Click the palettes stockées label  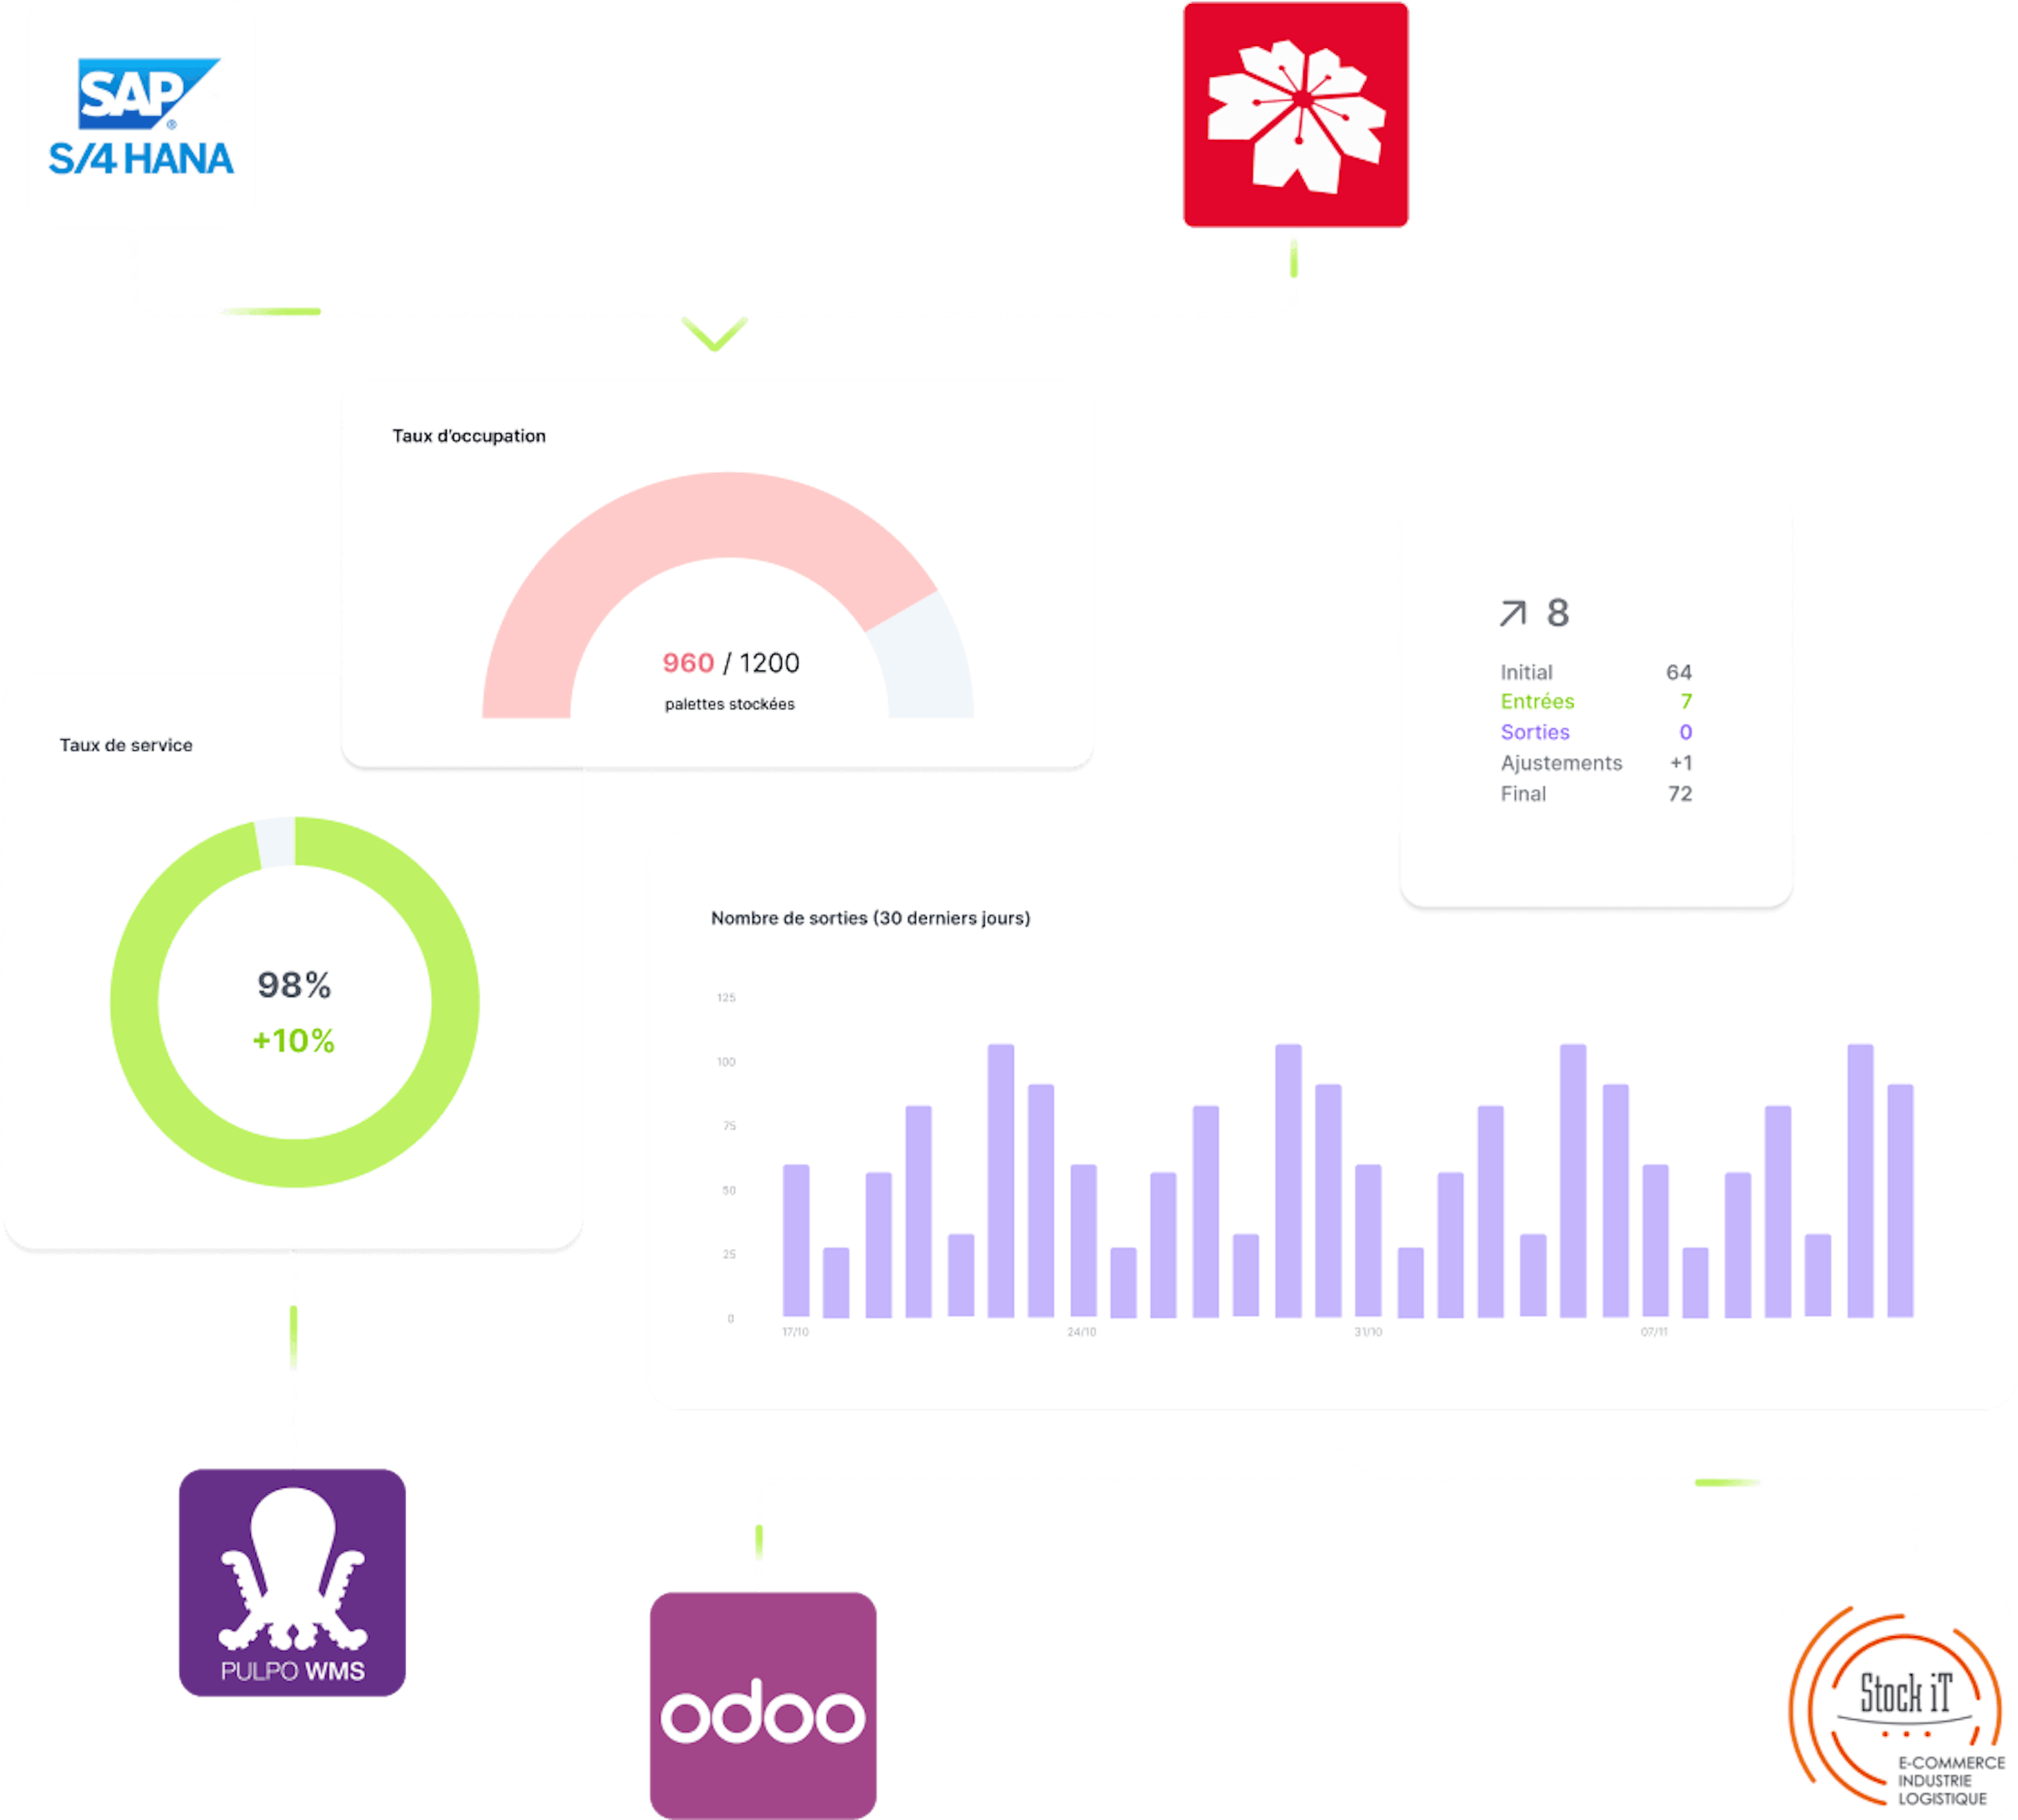pyautogui.click(x=730, y=704)
